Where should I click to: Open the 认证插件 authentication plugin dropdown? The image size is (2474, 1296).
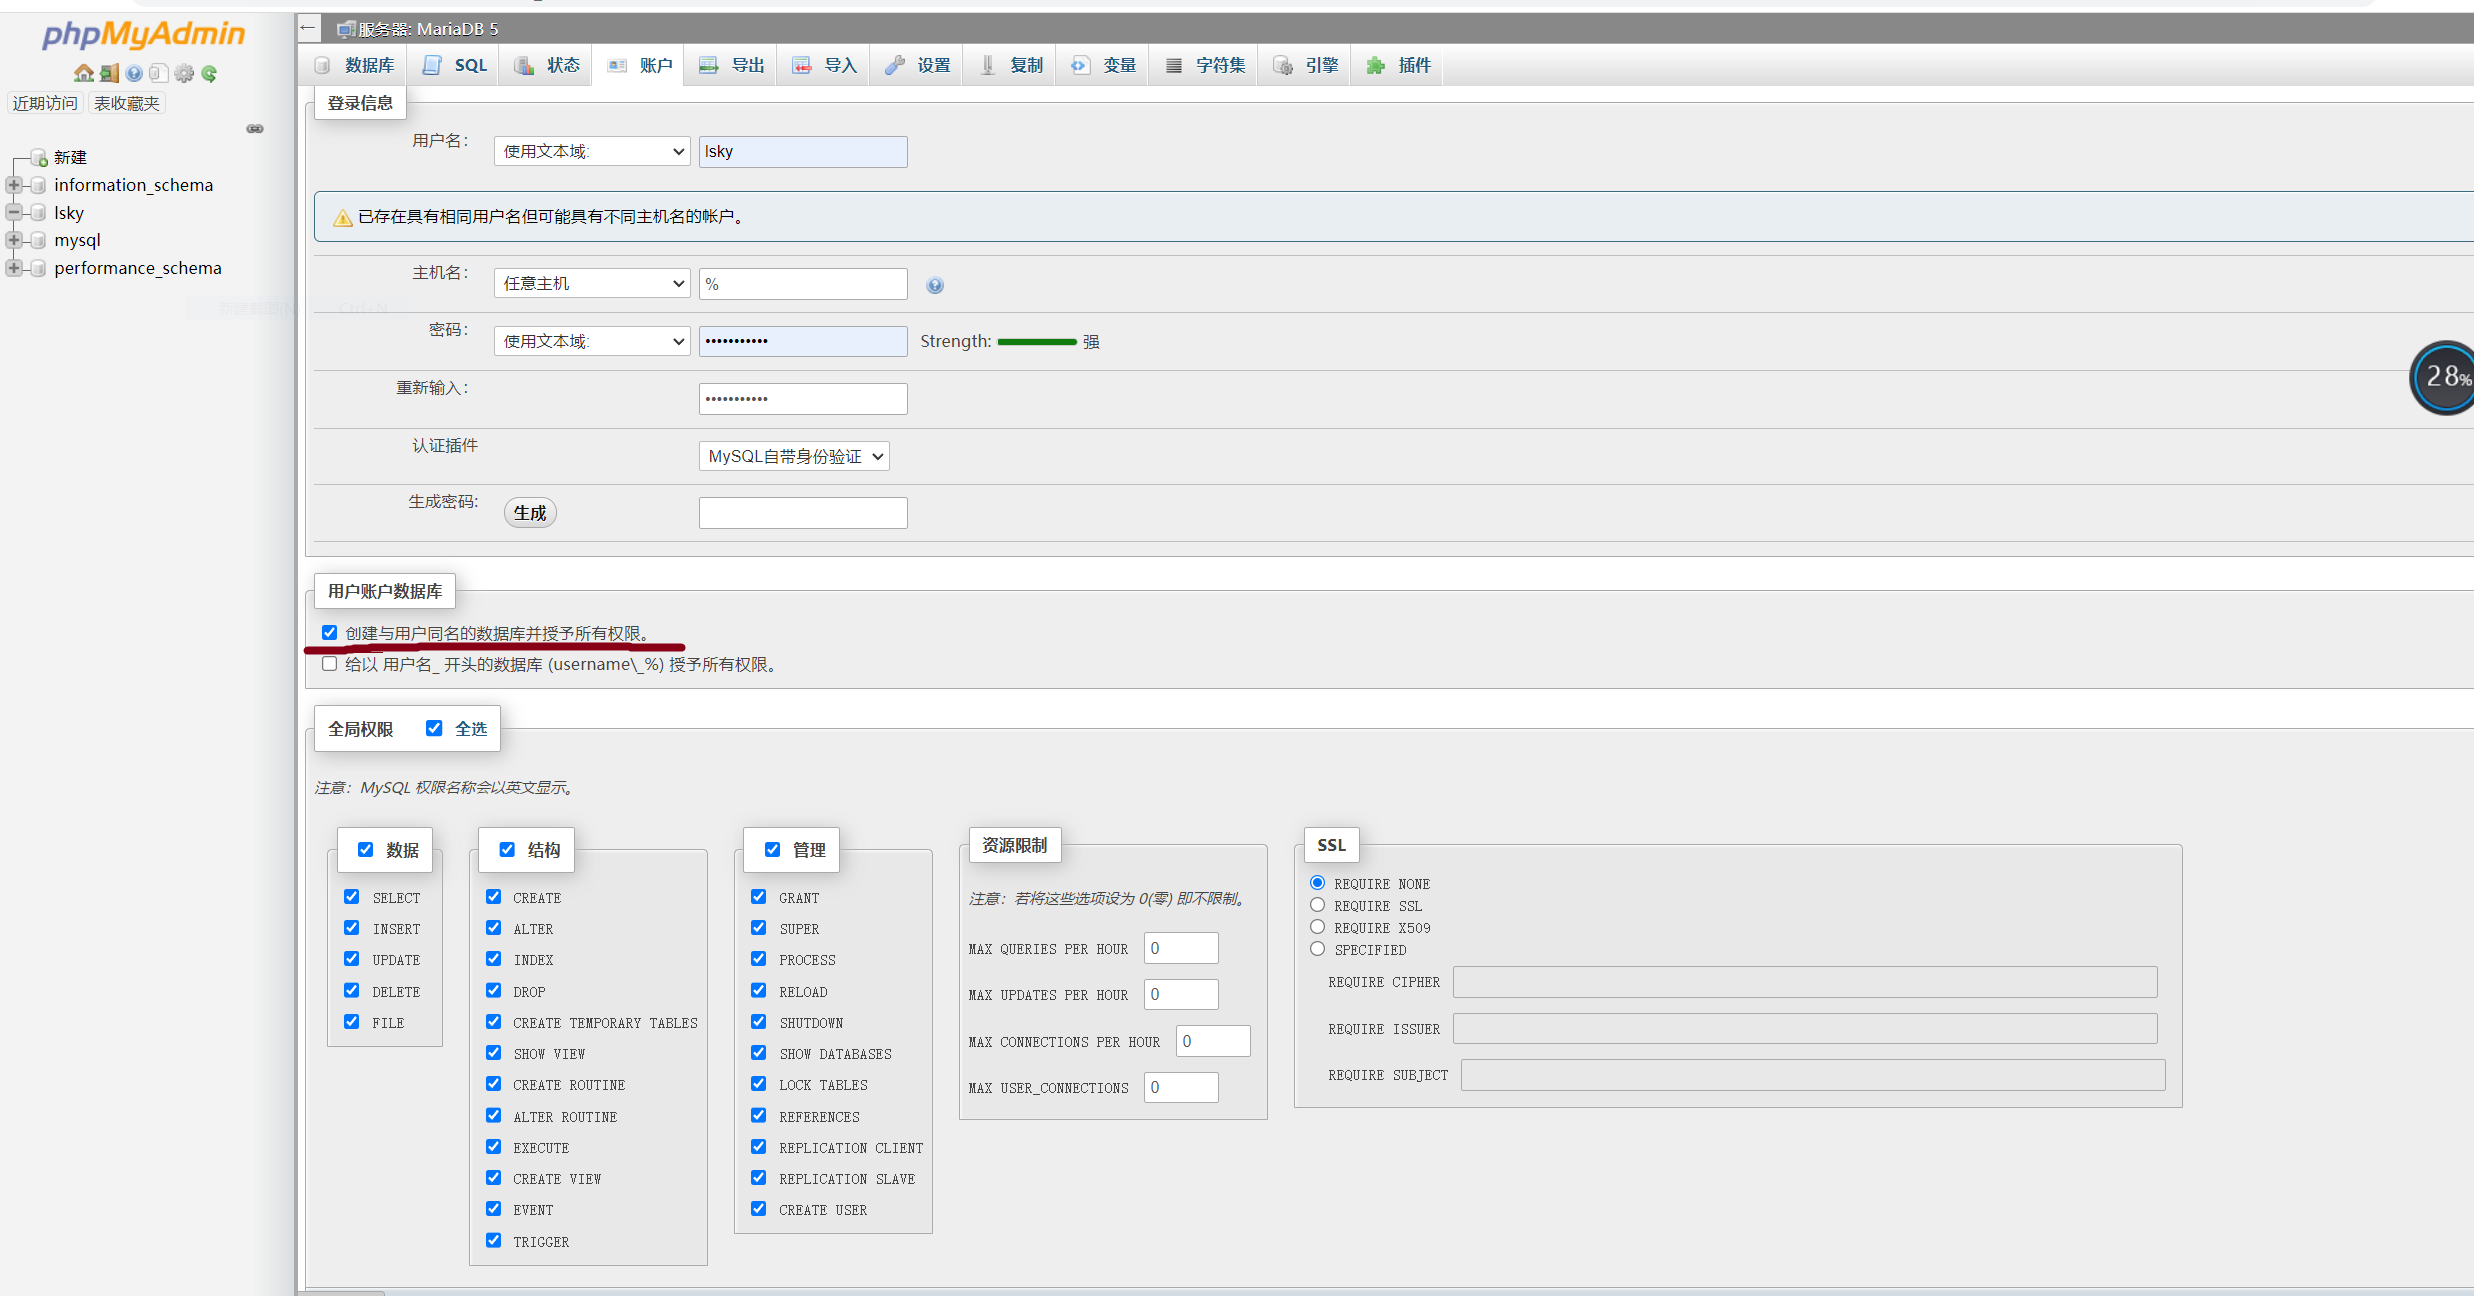pos(793,456)
